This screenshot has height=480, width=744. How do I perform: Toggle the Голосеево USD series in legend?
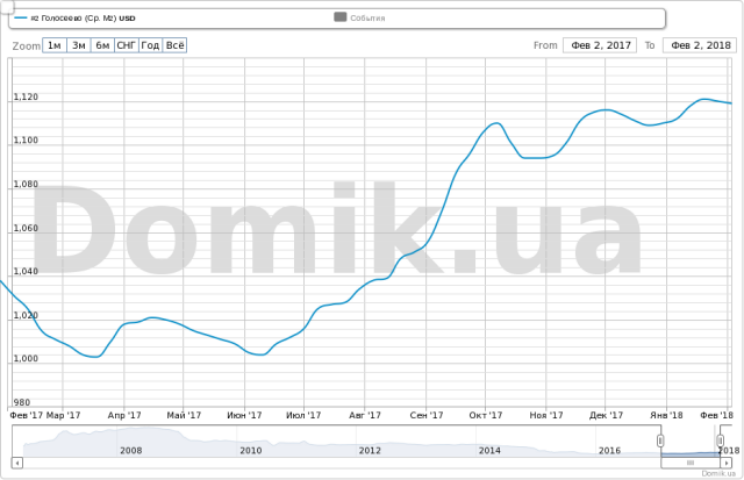click(x=75, y=18)
